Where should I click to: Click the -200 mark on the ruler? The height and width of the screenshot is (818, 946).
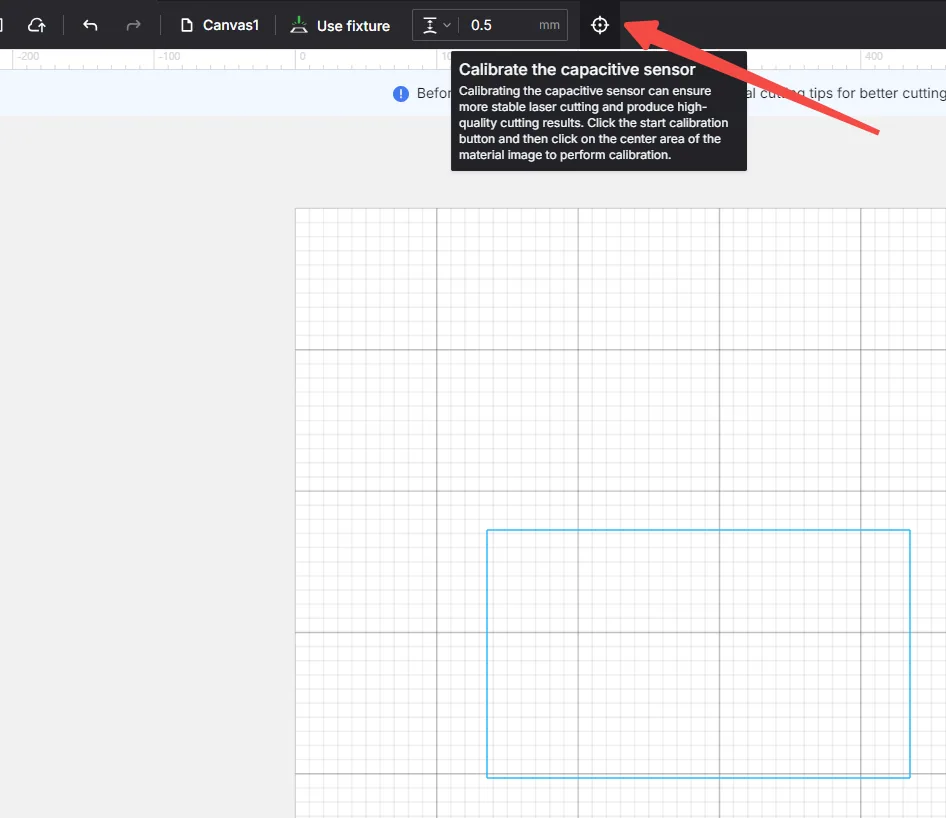(28, 56)
